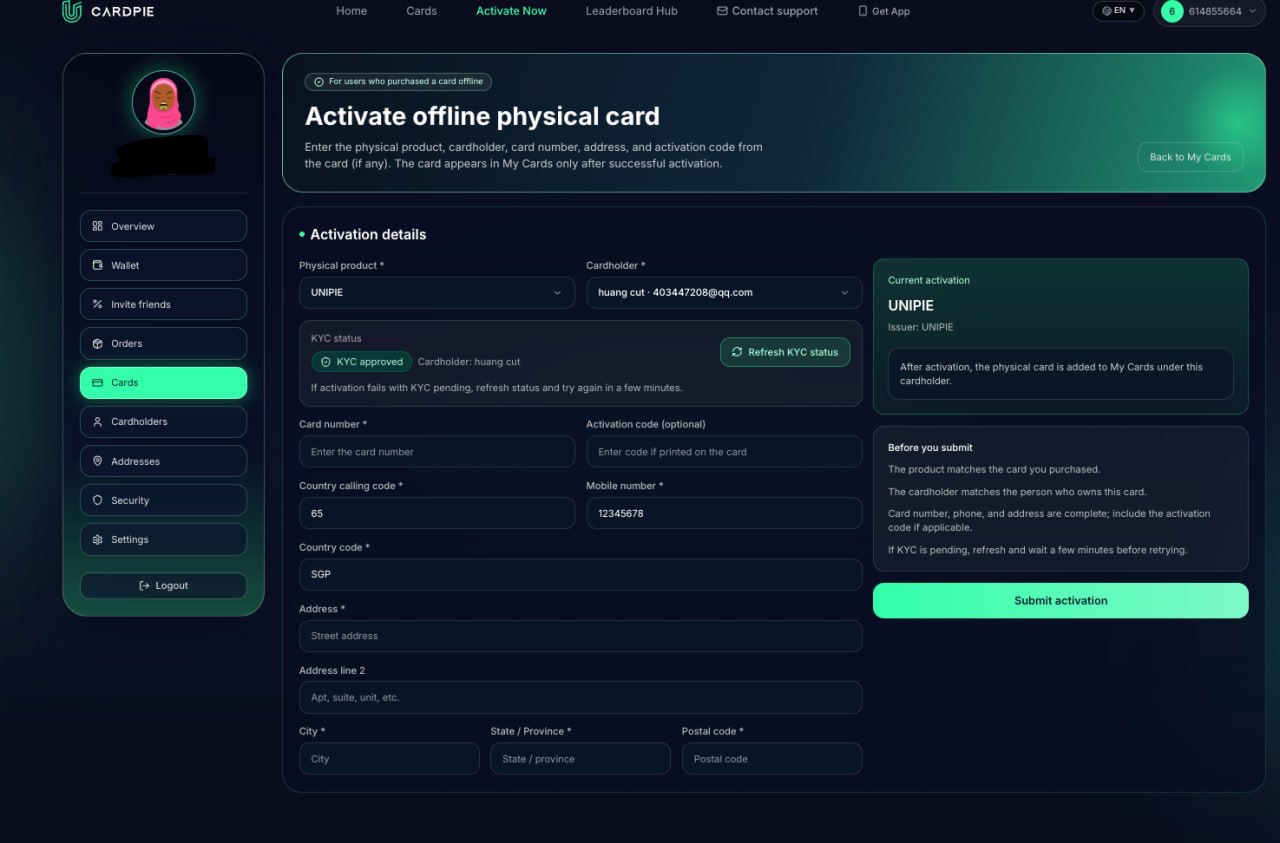Click the Overview grid icon in sidebar
This screenshot has width=1280, height=843.
pos(97,226)
